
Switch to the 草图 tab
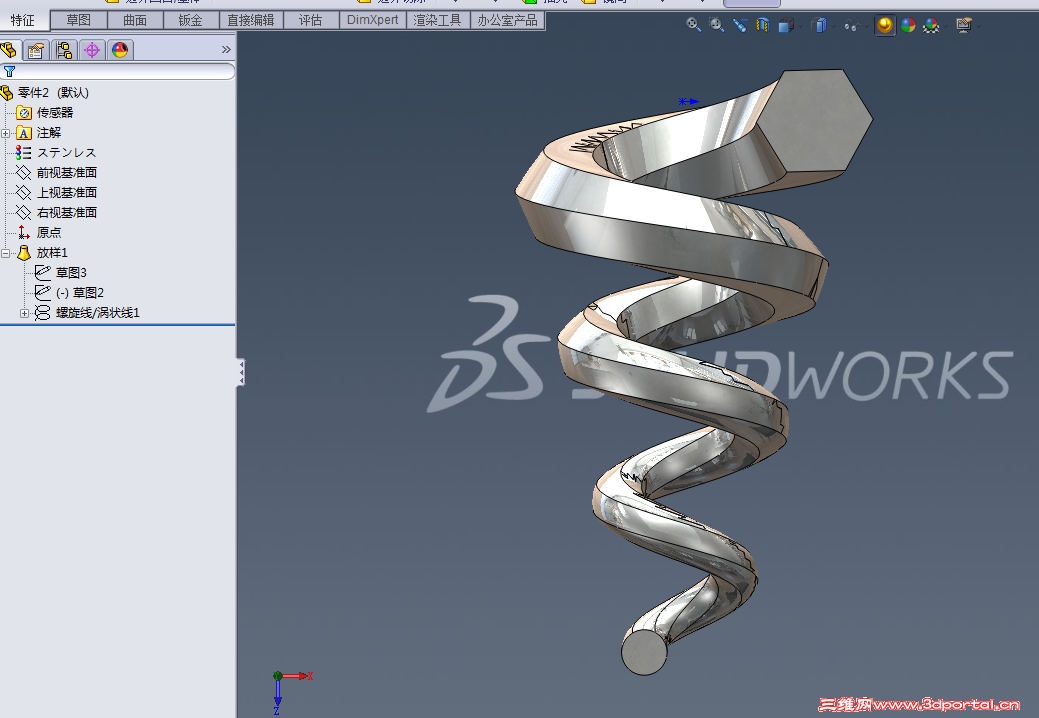(78, 21)
